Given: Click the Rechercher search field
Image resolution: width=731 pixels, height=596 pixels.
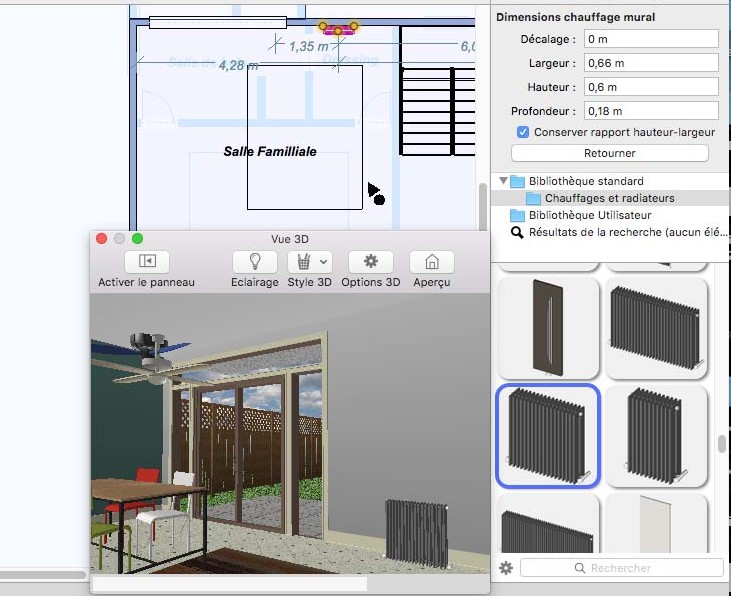Looking at the screenshot, I should [x=621, y=568].
